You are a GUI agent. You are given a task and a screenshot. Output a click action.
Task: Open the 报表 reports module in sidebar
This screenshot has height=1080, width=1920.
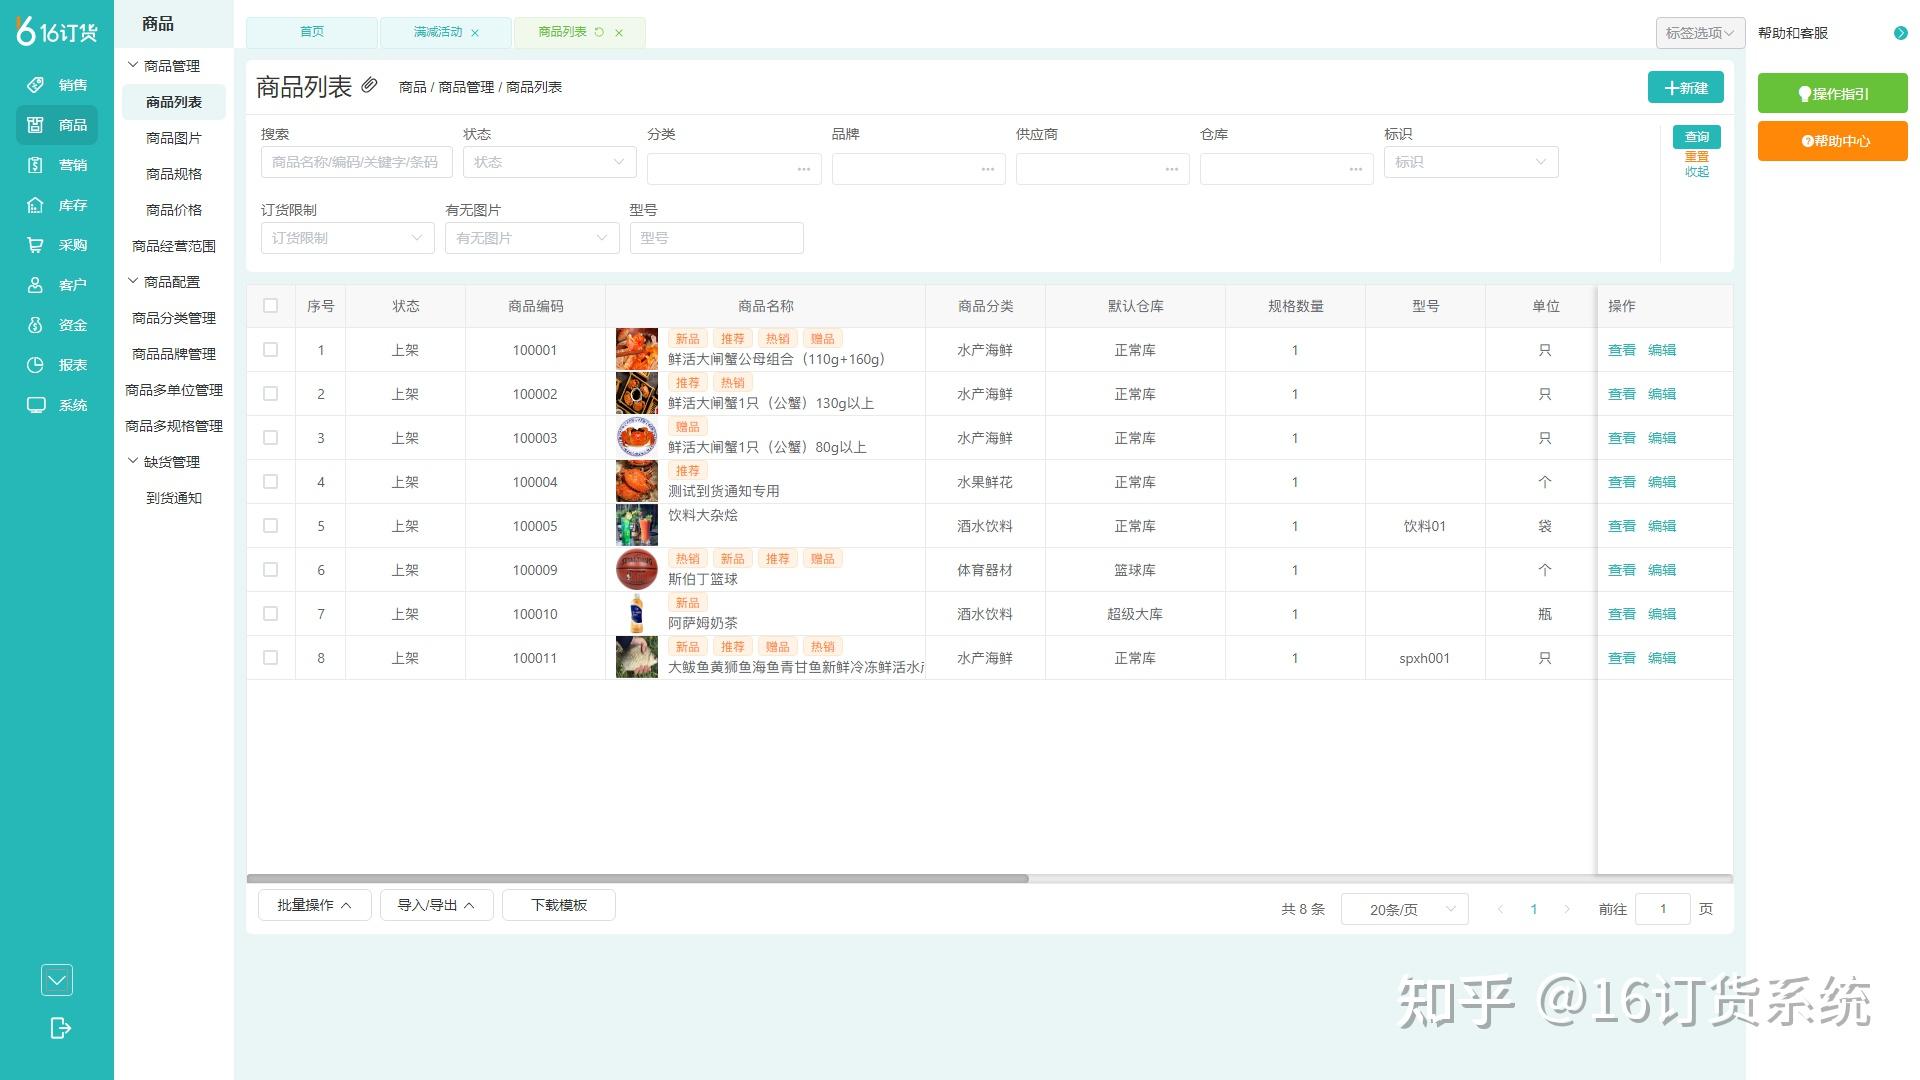[57, 365]
